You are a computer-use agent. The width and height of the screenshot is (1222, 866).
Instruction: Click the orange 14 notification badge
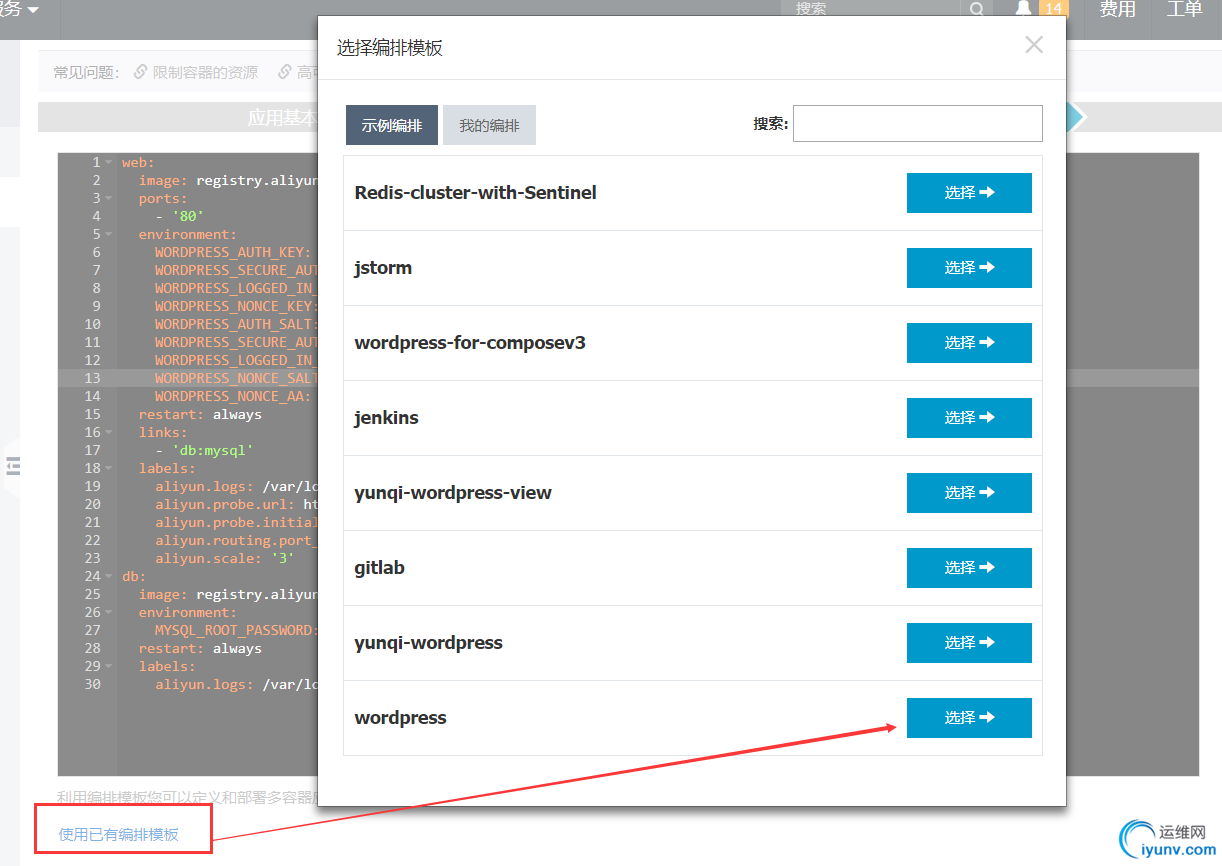[1053, 9]
